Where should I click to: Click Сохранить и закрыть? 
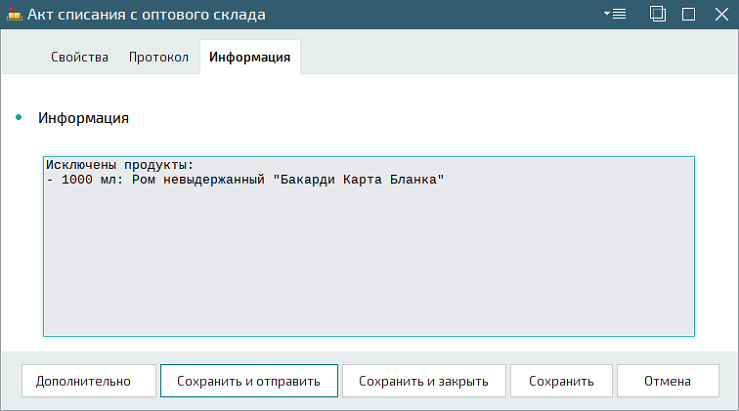click(424, 381)
